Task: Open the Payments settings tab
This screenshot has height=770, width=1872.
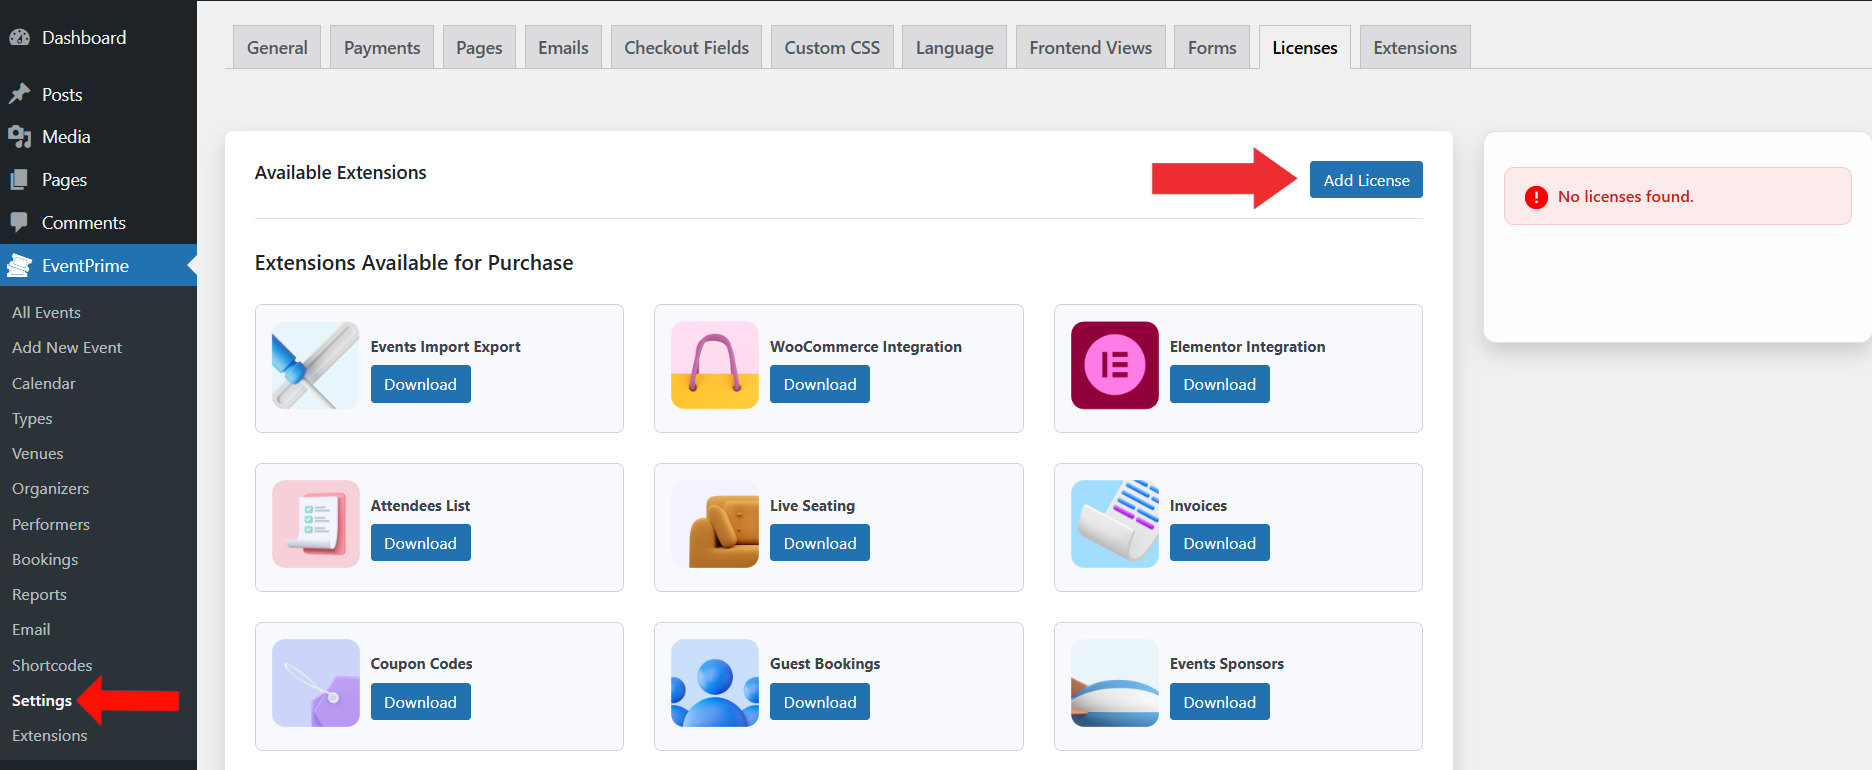Action: pyautogui.click(x=382, y=48)
